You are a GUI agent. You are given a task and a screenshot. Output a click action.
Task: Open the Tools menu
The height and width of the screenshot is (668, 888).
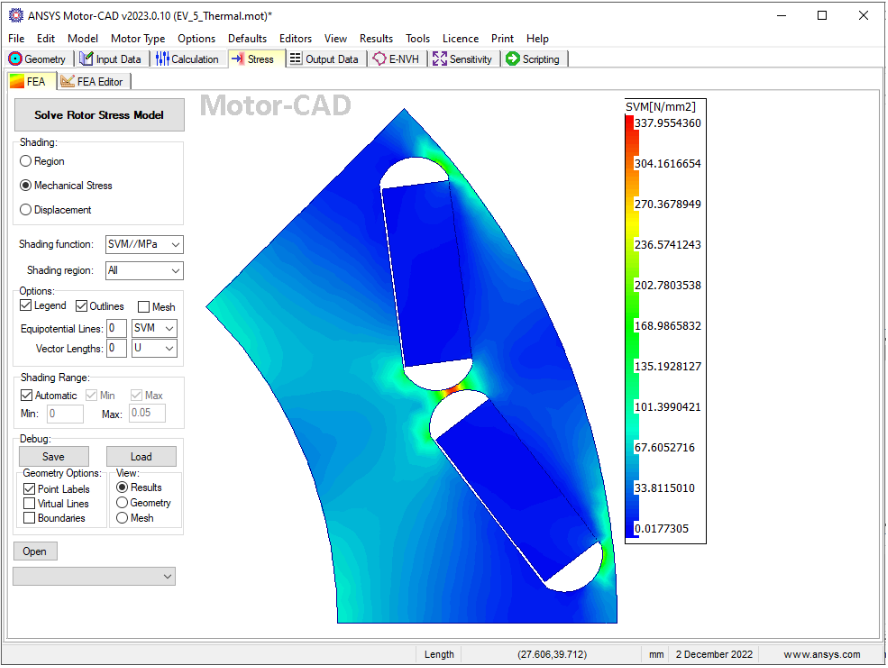(x=417, y=38)
